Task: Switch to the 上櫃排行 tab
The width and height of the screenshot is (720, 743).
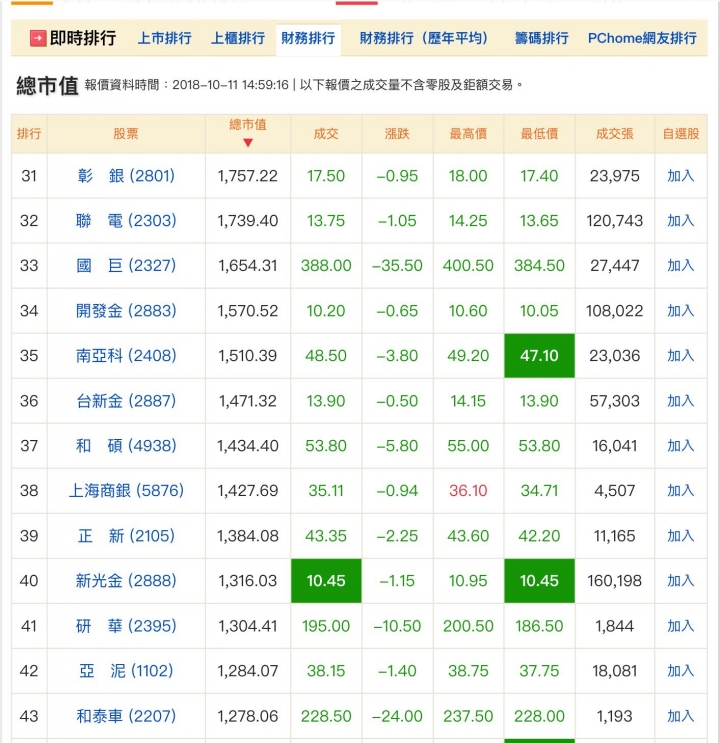Action: click(238, 38)
